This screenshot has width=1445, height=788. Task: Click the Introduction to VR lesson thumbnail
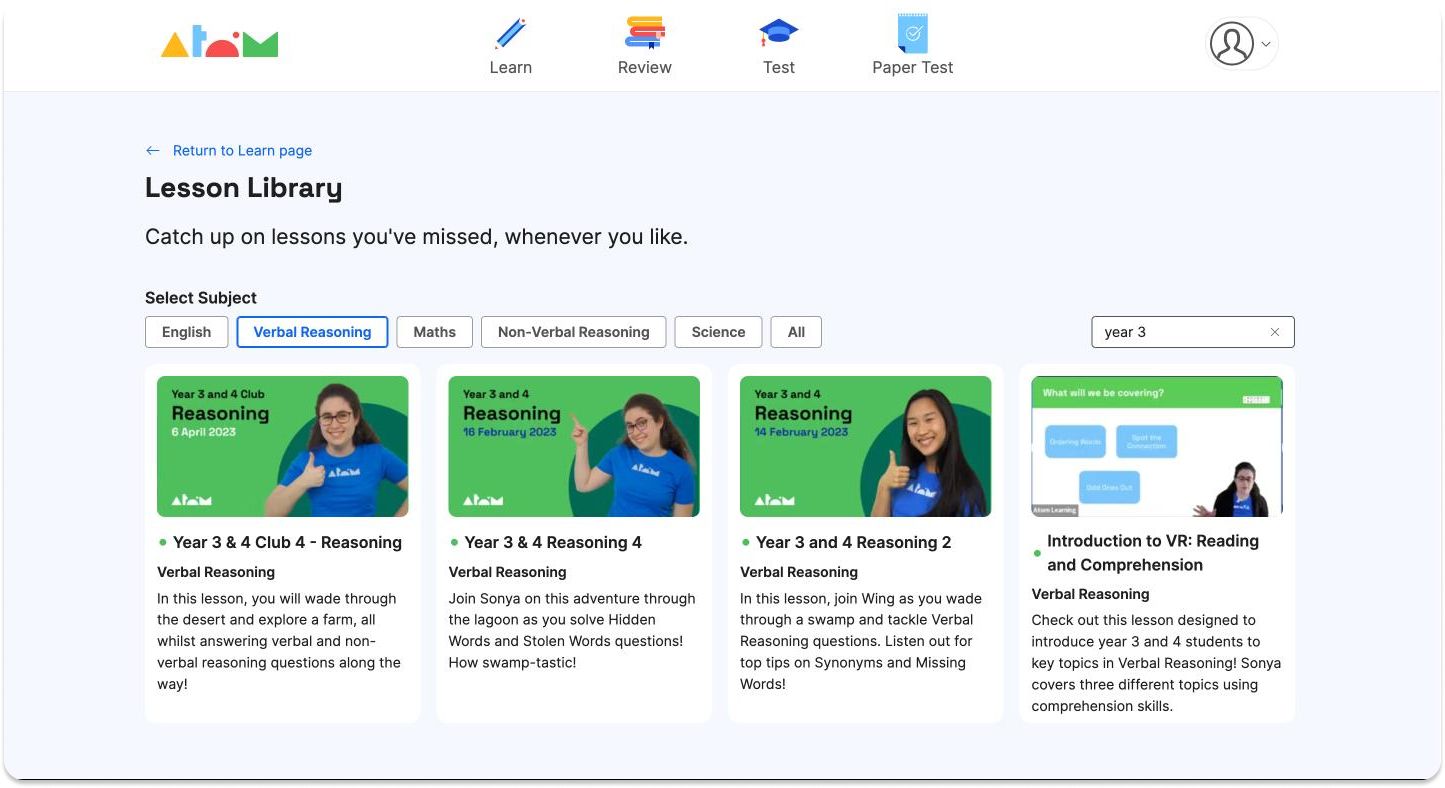point(1156,444)
